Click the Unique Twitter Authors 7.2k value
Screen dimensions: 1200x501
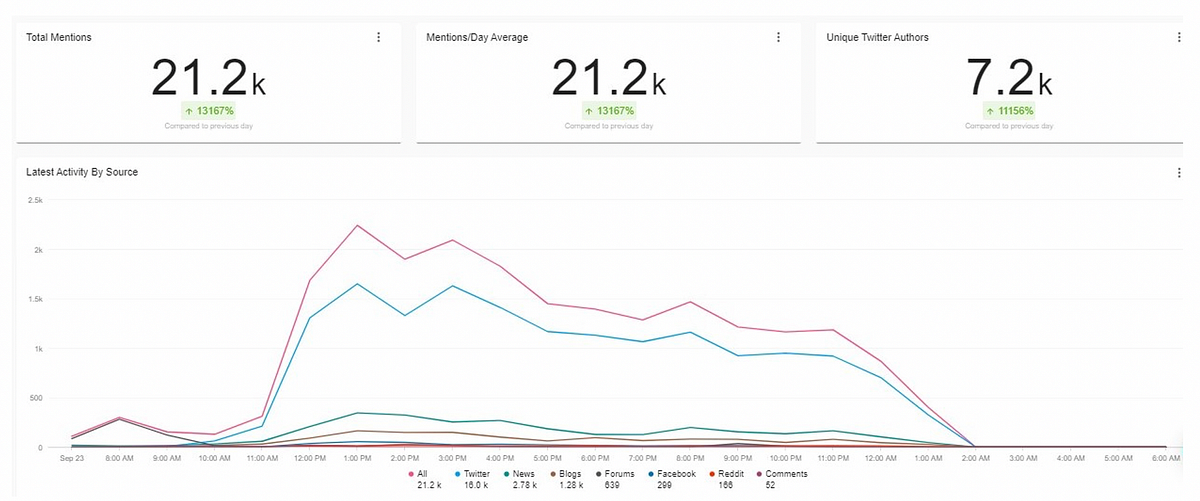pyautogui.click(x=1009, y=77)
